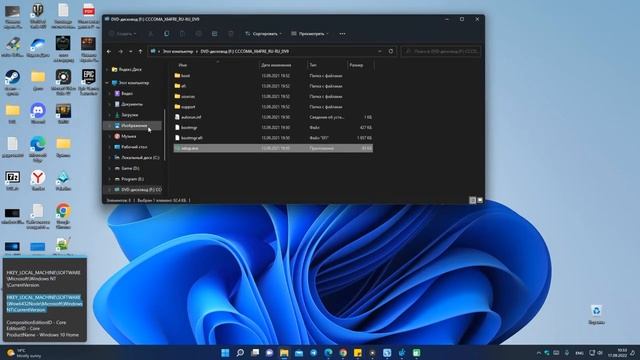
Task: Select Program (E:) drive in sidebar
Action: coord(133,179)
